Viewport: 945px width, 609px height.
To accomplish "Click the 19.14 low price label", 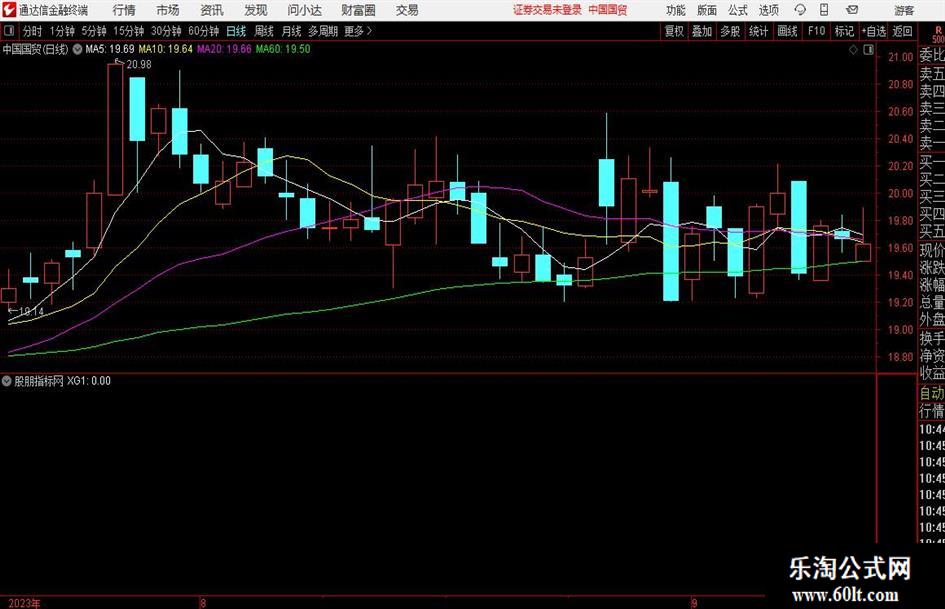I will (31, 311).
